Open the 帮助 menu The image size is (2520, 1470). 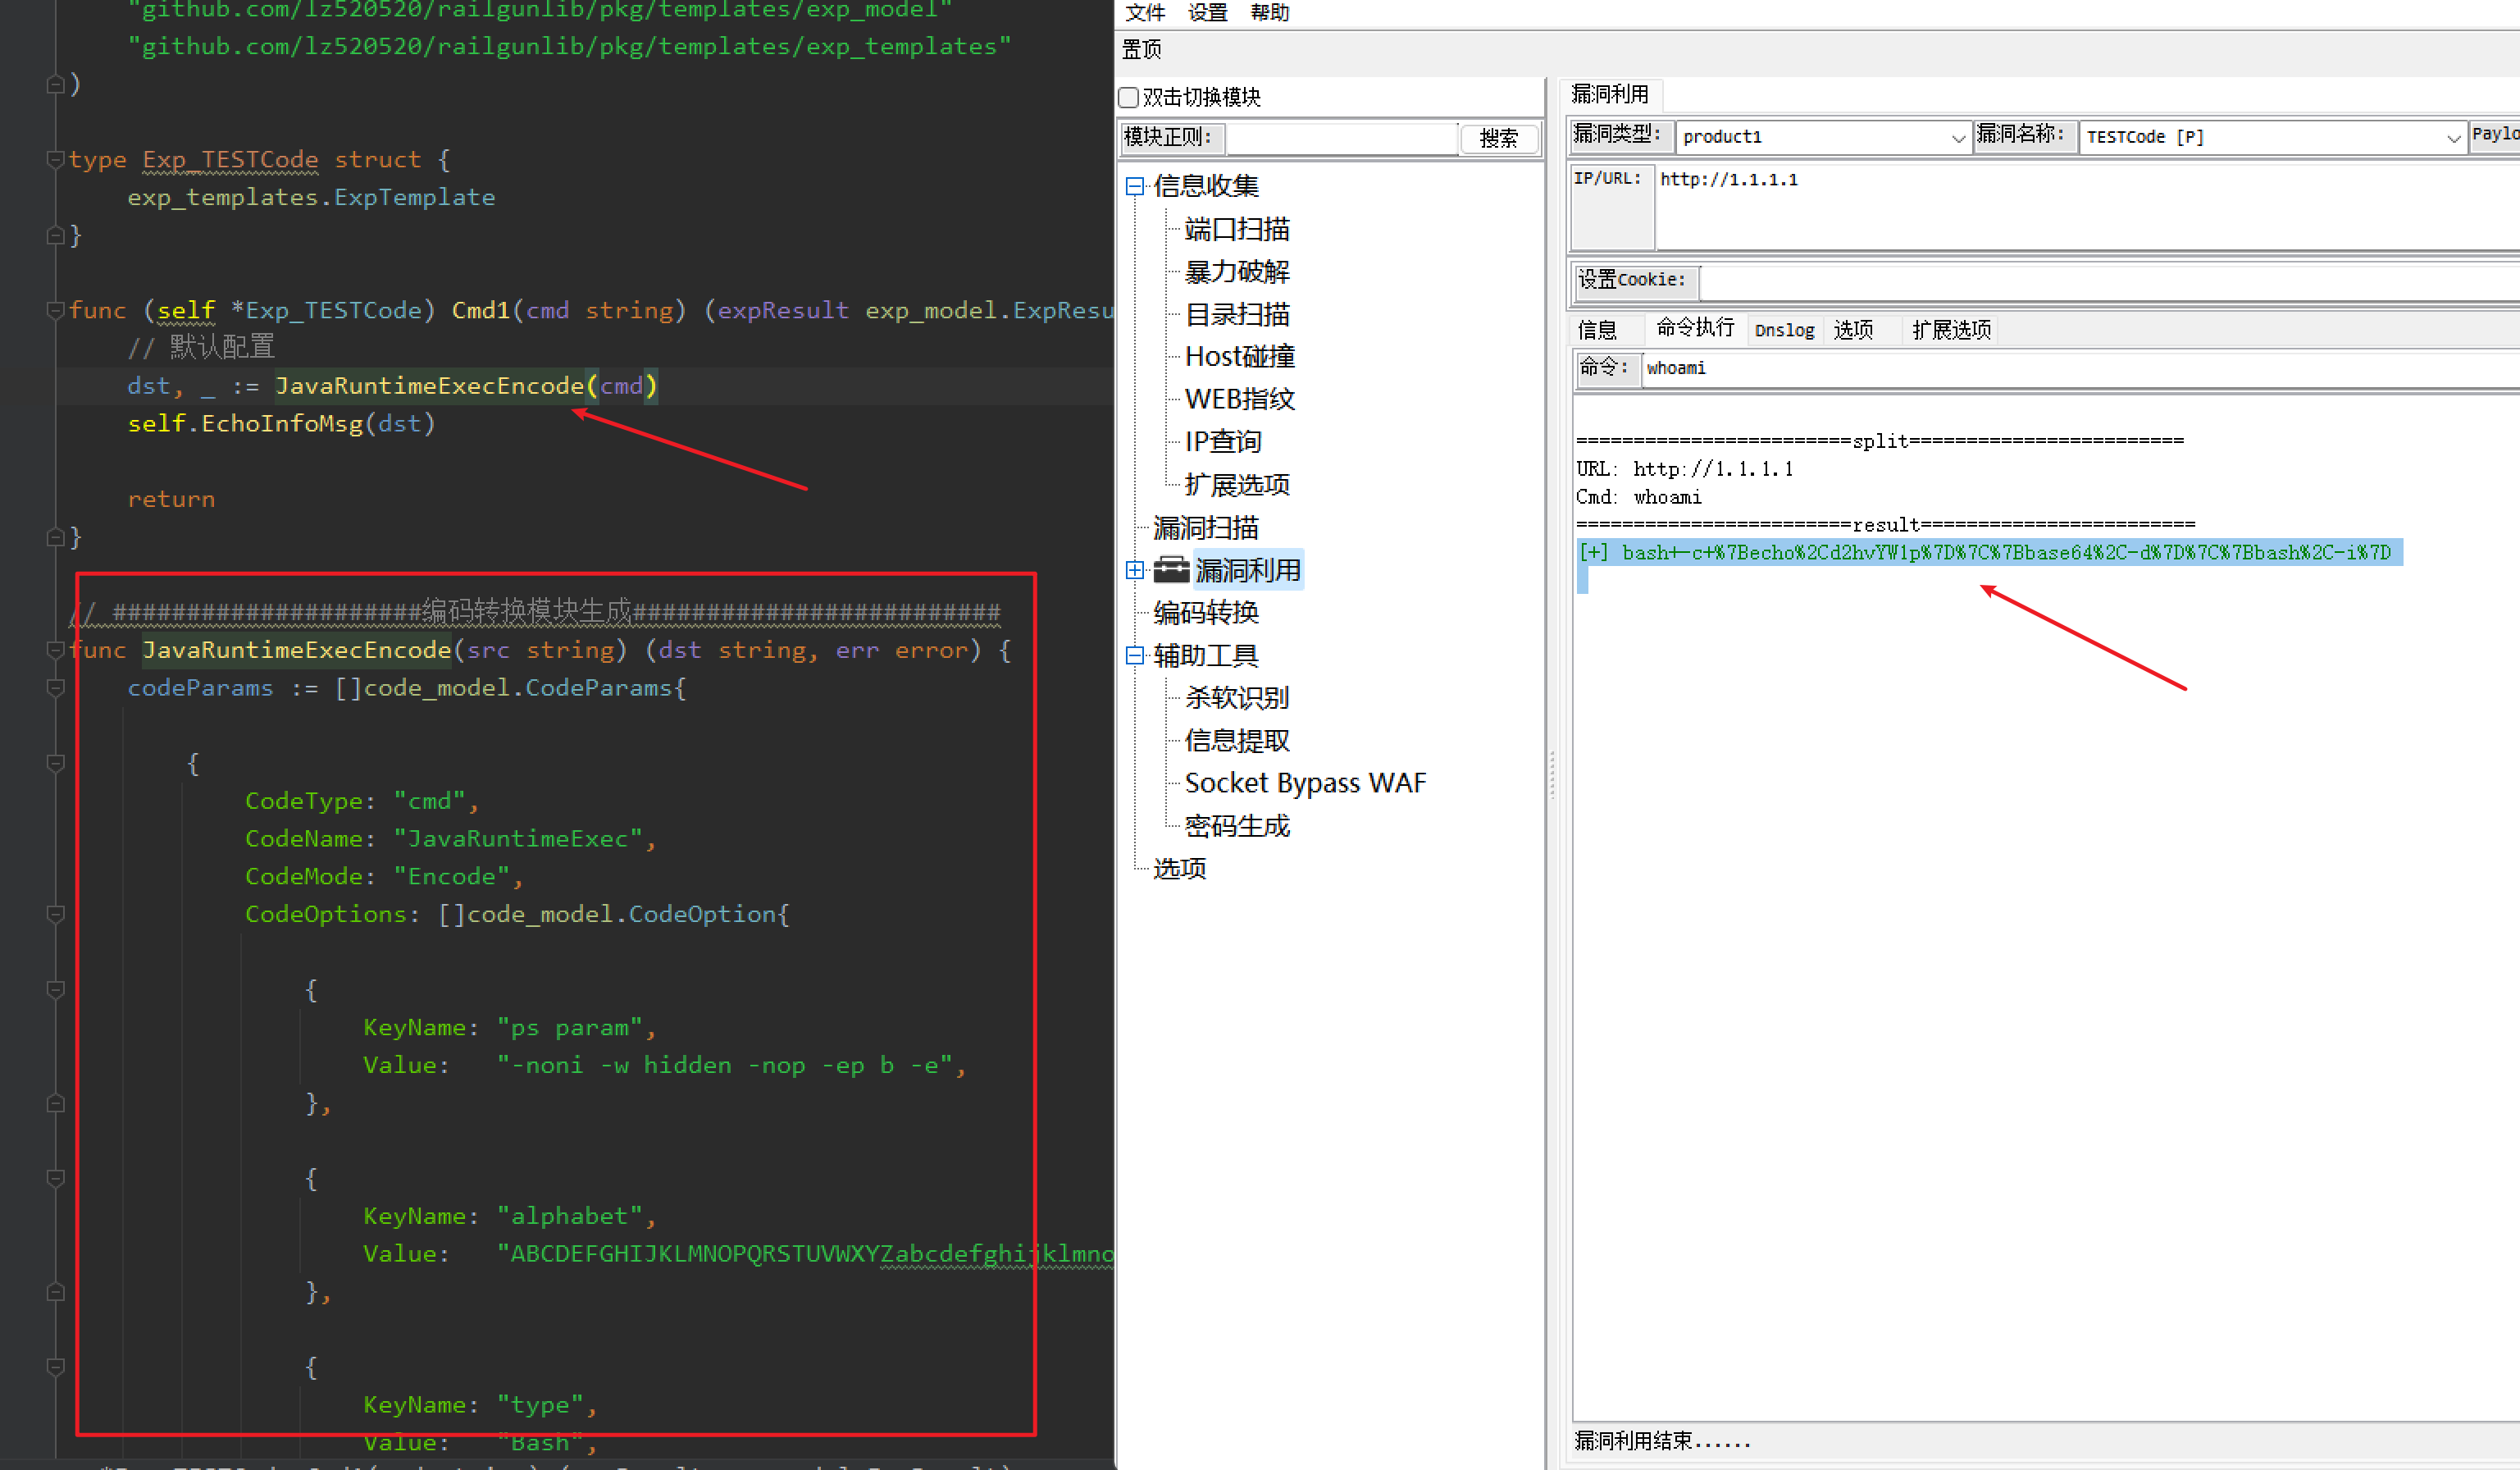coord(1269,13)
